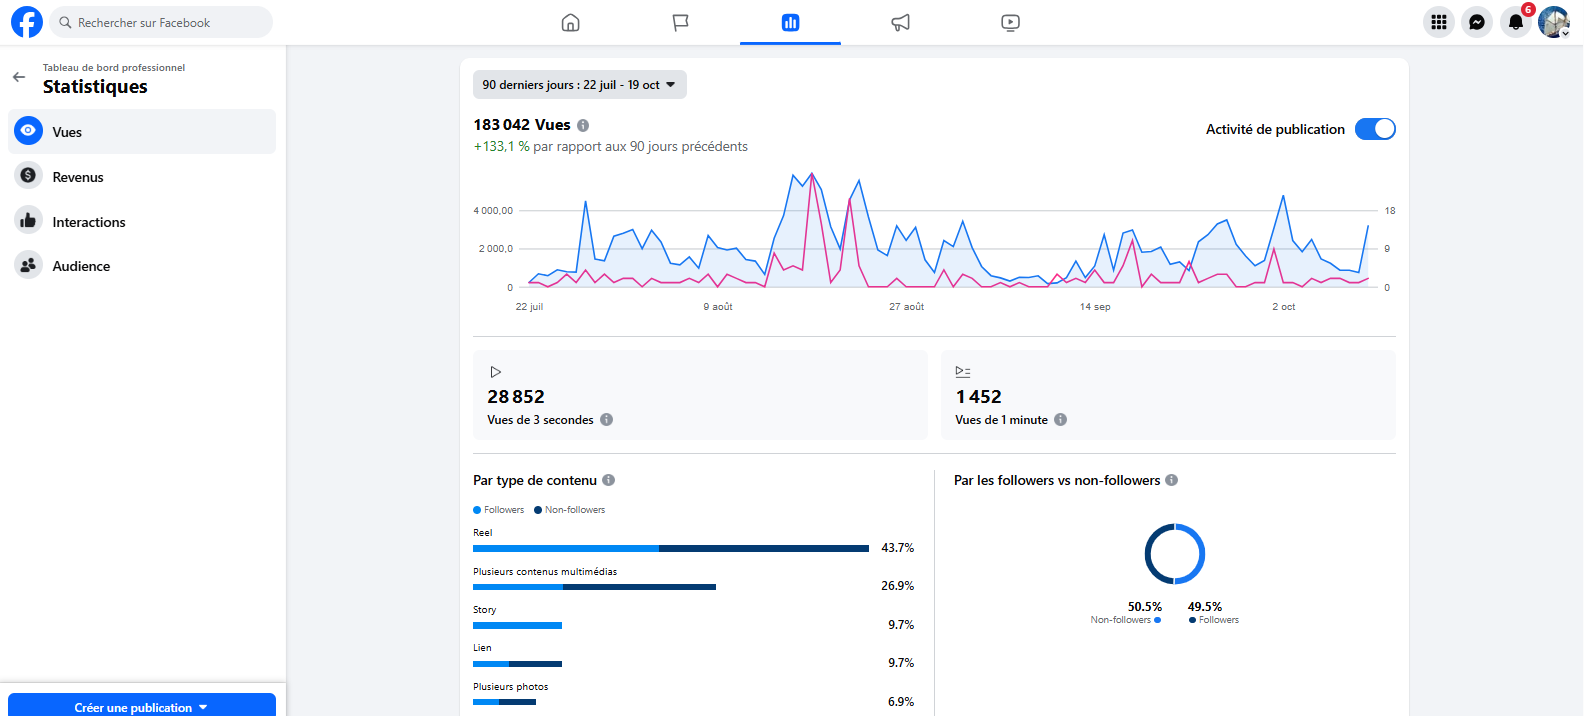Open the Créer une publication dropdown

coord(141,706)
